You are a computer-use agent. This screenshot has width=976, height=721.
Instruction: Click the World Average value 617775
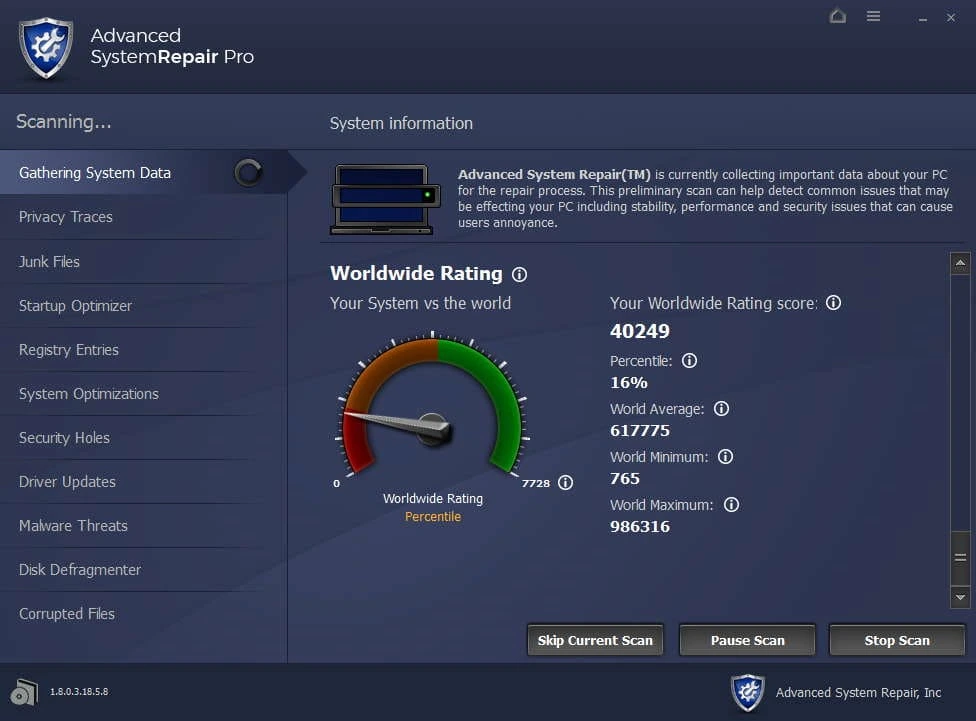tap(640, 430)
